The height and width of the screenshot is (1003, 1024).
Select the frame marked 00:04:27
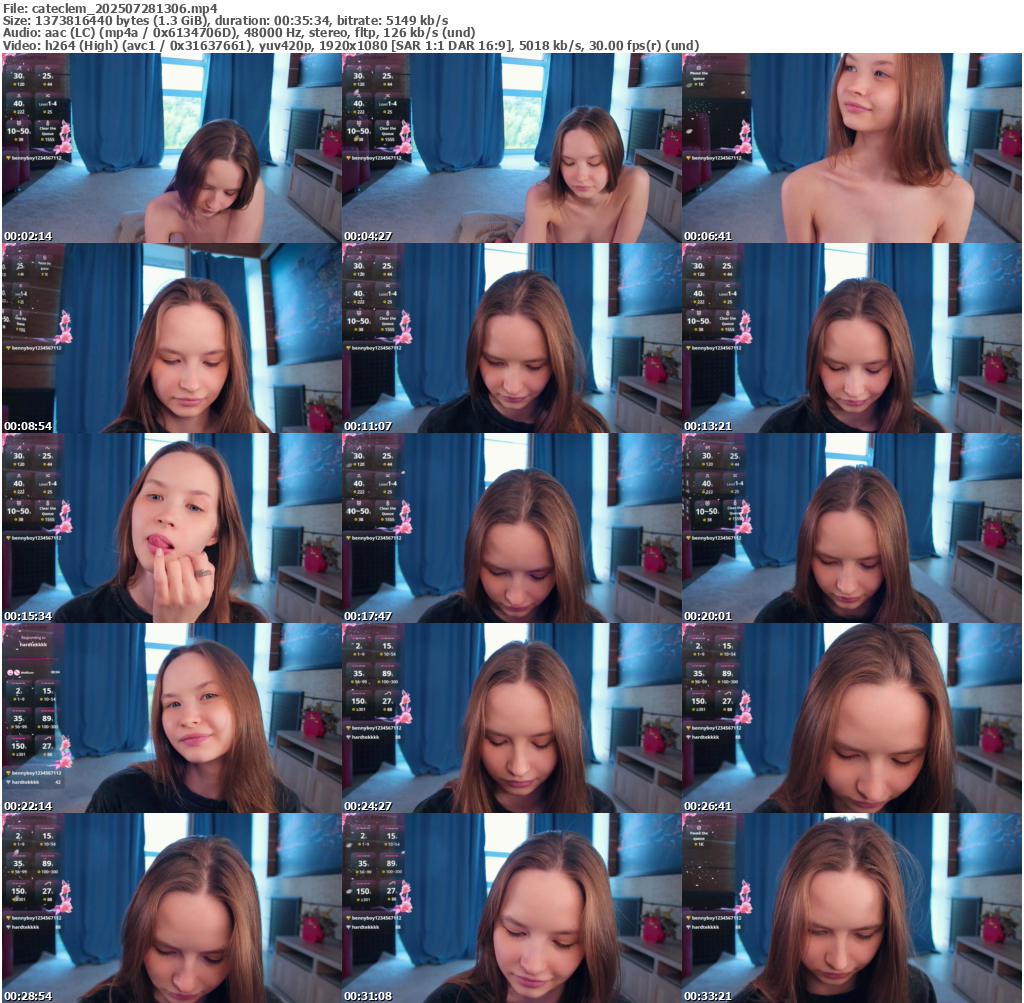tap(511, 148)
